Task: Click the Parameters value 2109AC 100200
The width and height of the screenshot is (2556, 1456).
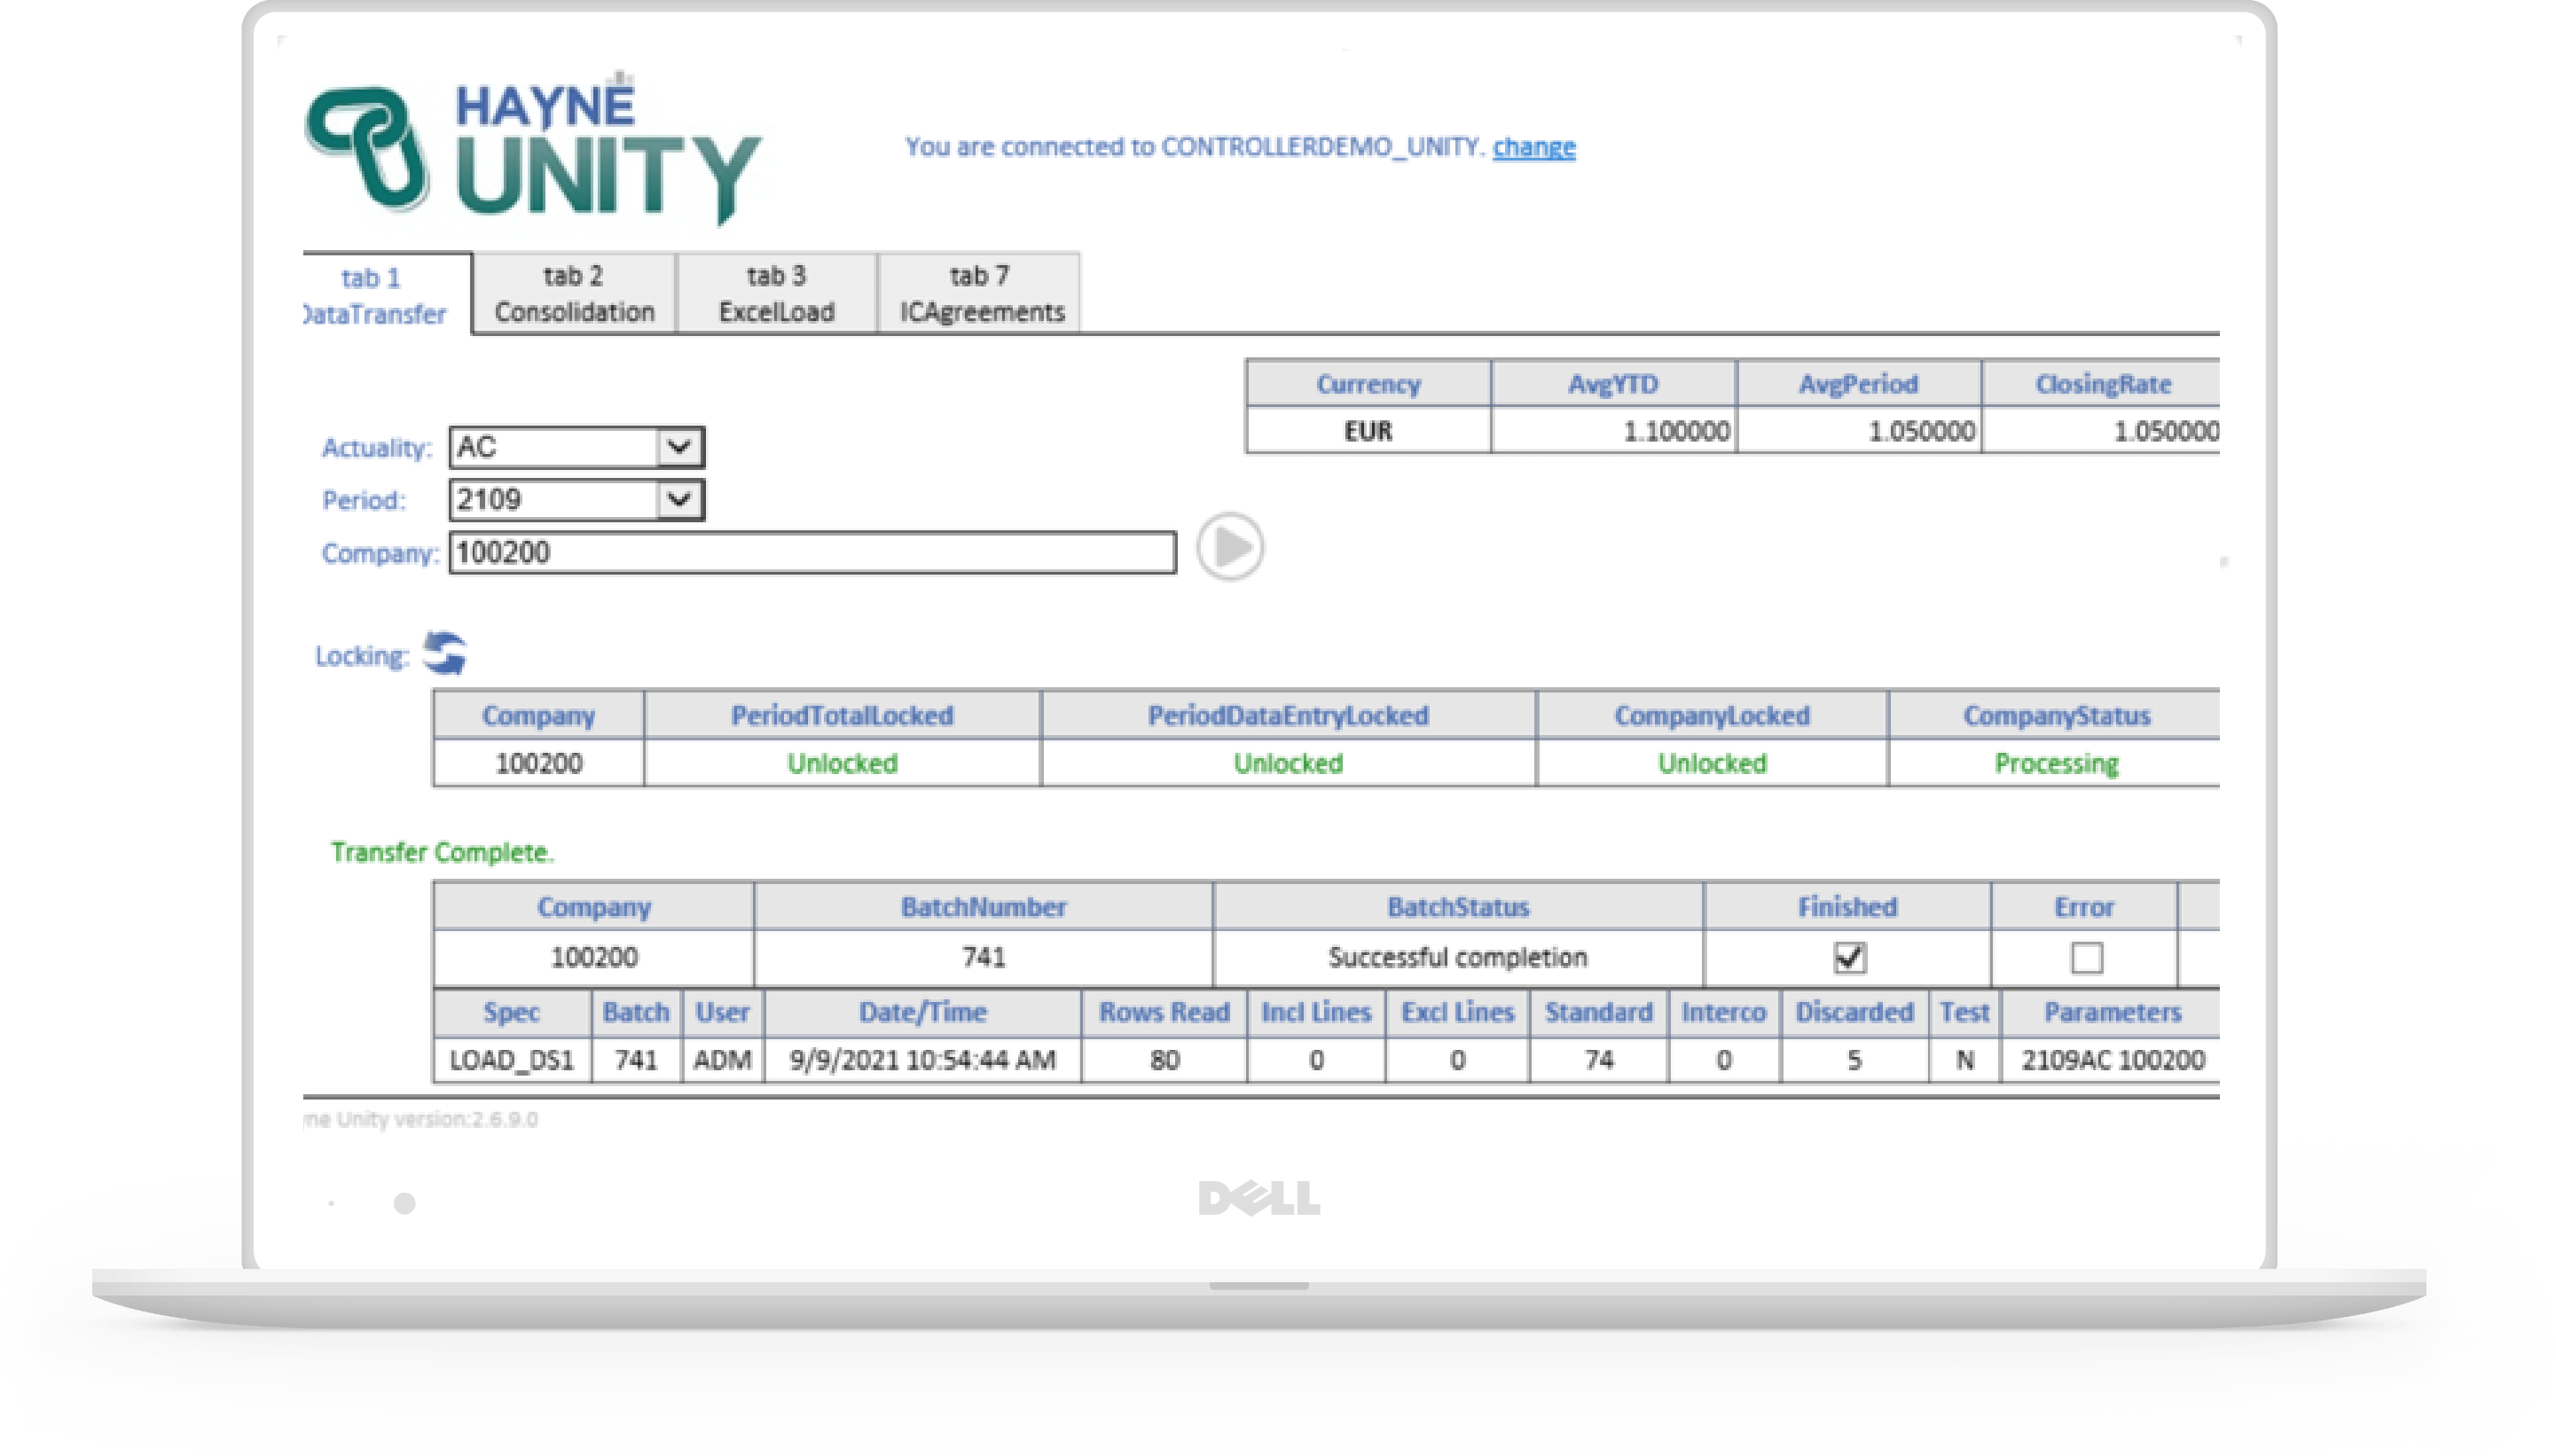Action: 2112,1060
